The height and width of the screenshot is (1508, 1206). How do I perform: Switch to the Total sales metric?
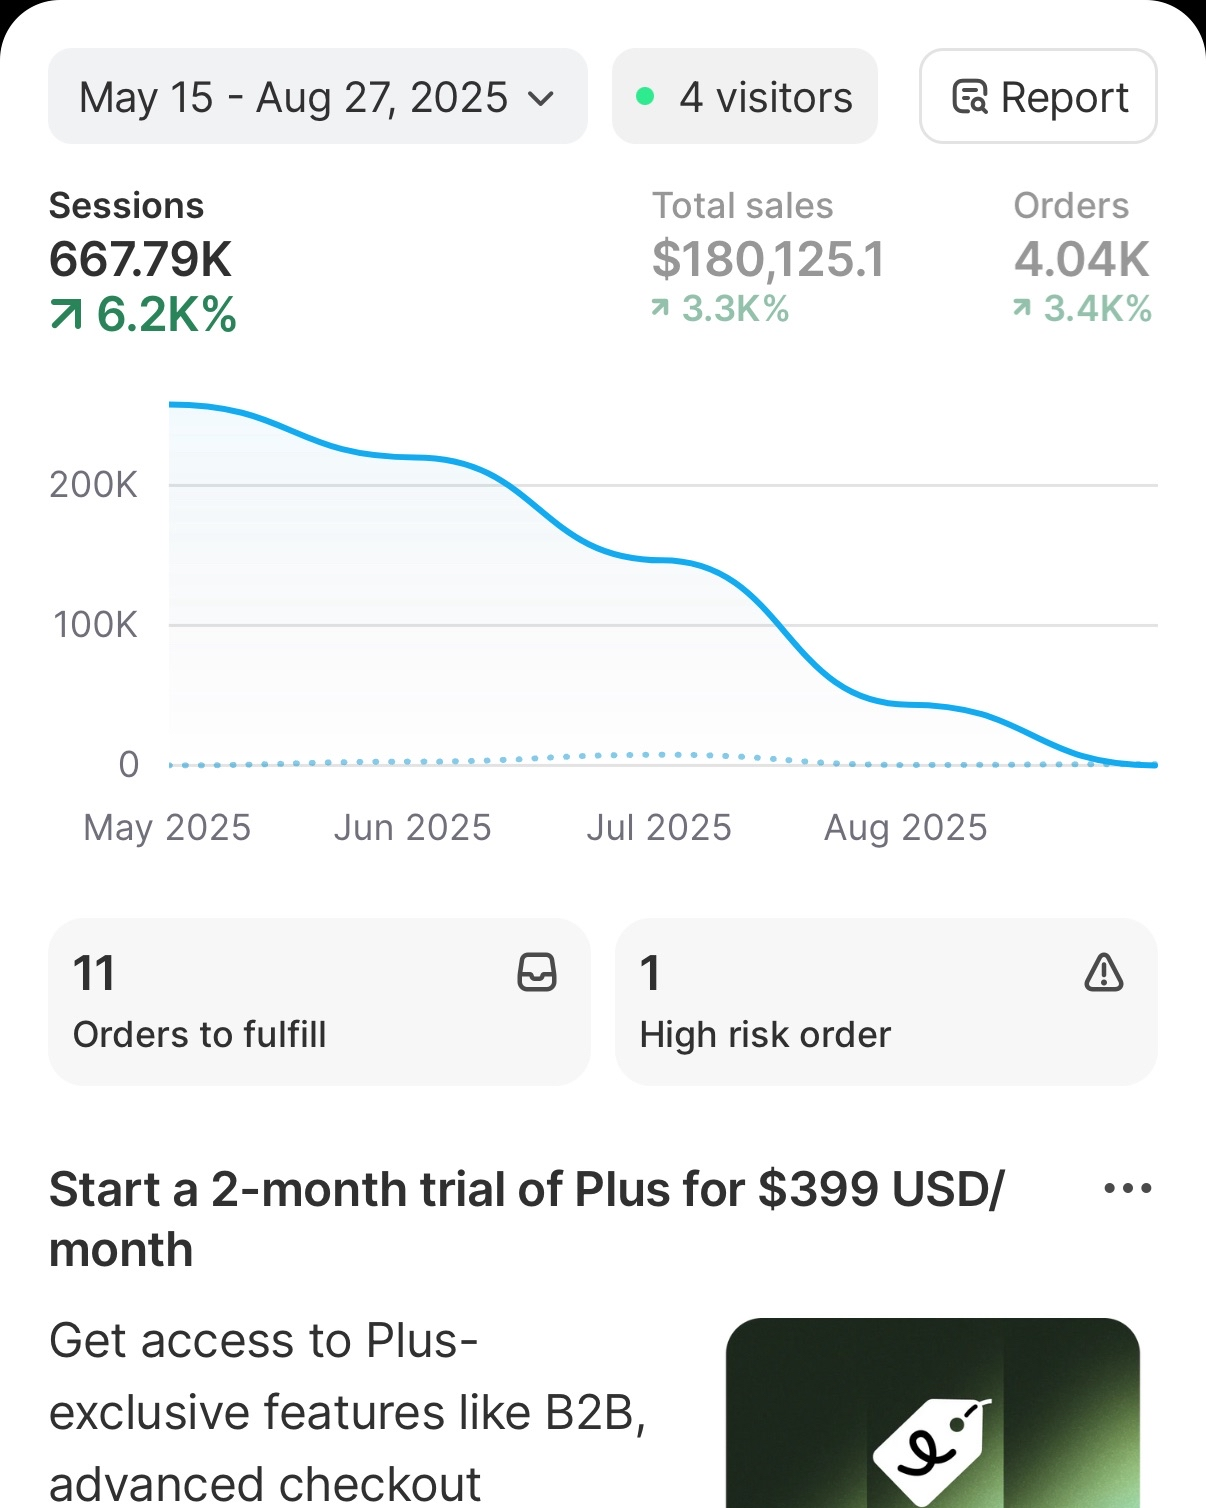coord(768,258)
